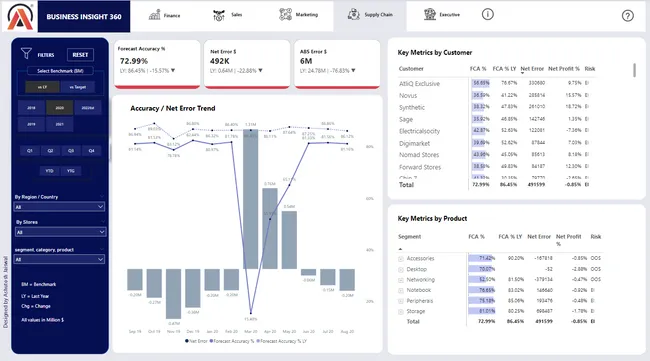Expand the Peripherals segment row
Viewport: 650px width, 361px height.
coord(401,301)
